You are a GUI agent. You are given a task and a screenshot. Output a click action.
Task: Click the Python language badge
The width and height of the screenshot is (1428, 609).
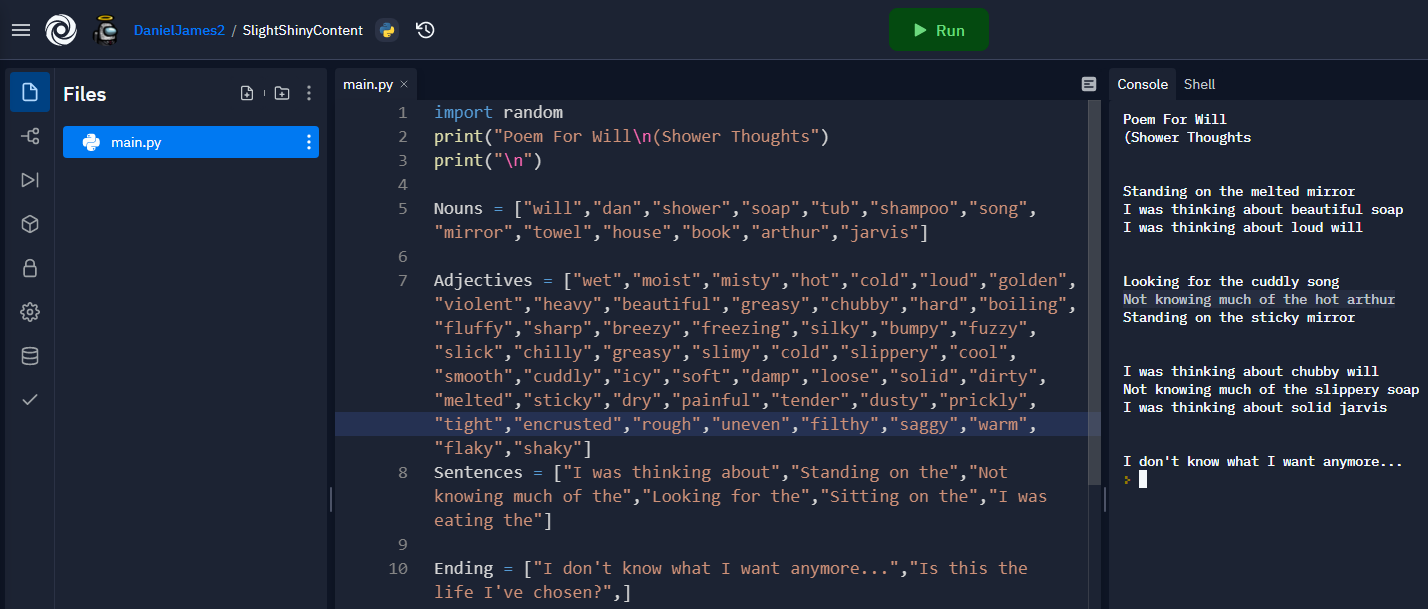(x=387, y=30)
